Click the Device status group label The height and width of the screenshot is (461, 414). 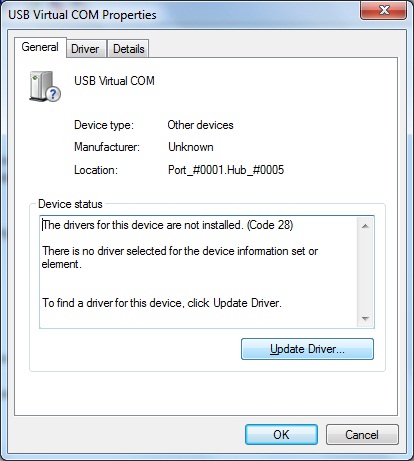pos(70,204)
